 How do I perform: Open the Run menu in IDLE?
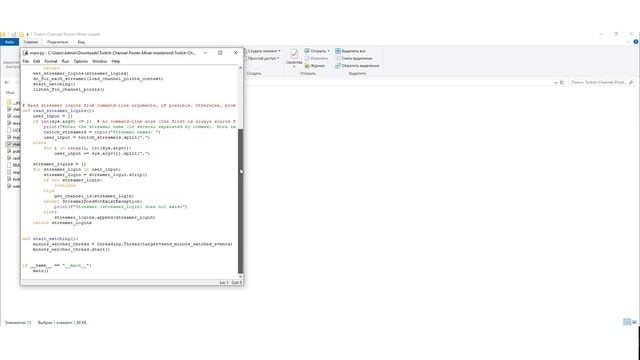[x=65, y=61]
